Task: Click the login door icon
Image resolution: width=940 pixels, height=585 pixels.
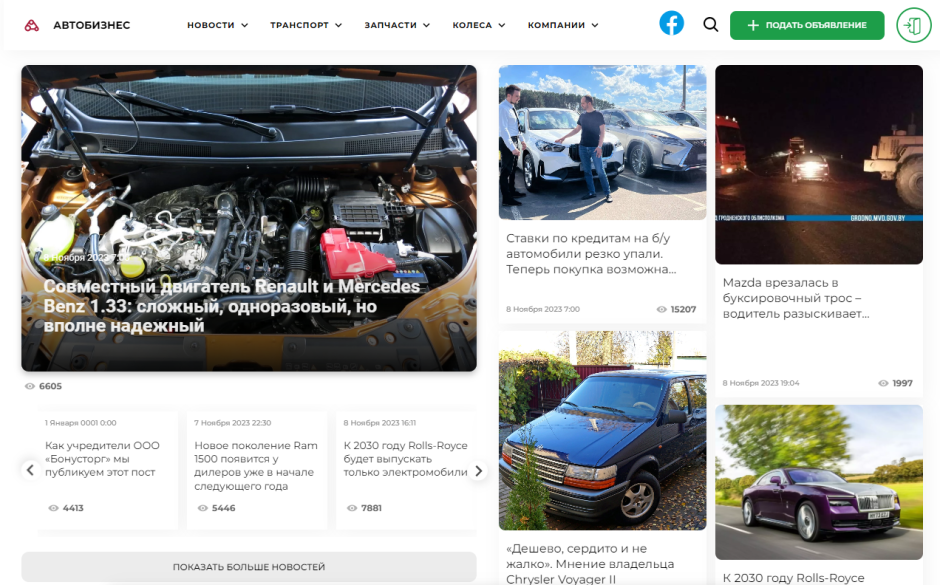Action: coord(913,25)
